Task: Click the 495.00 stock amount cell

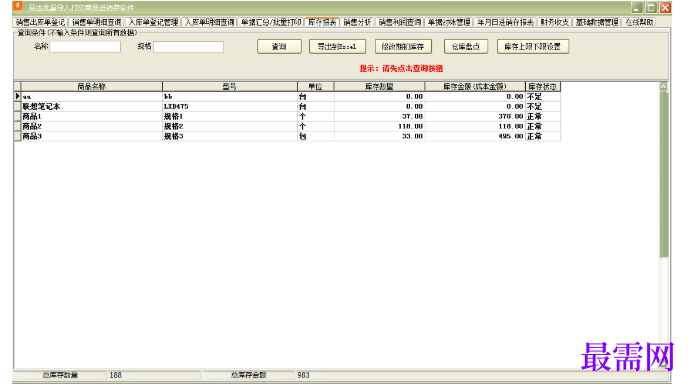Action: (475, 137)
